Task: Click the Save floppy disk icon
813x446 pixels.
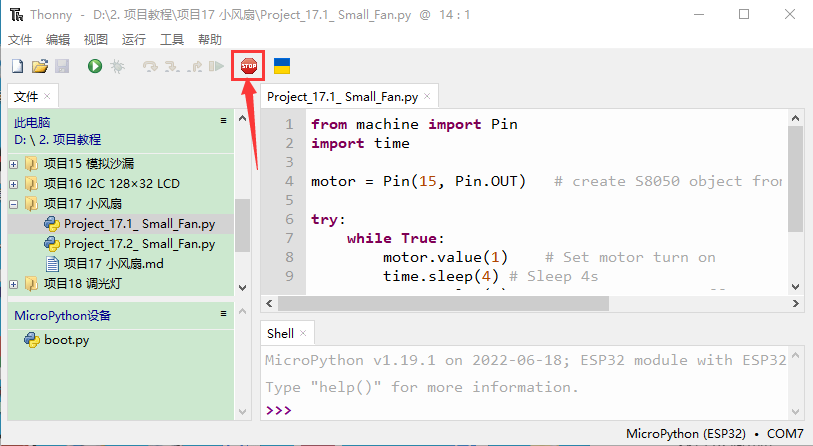Action: [62, 66]
